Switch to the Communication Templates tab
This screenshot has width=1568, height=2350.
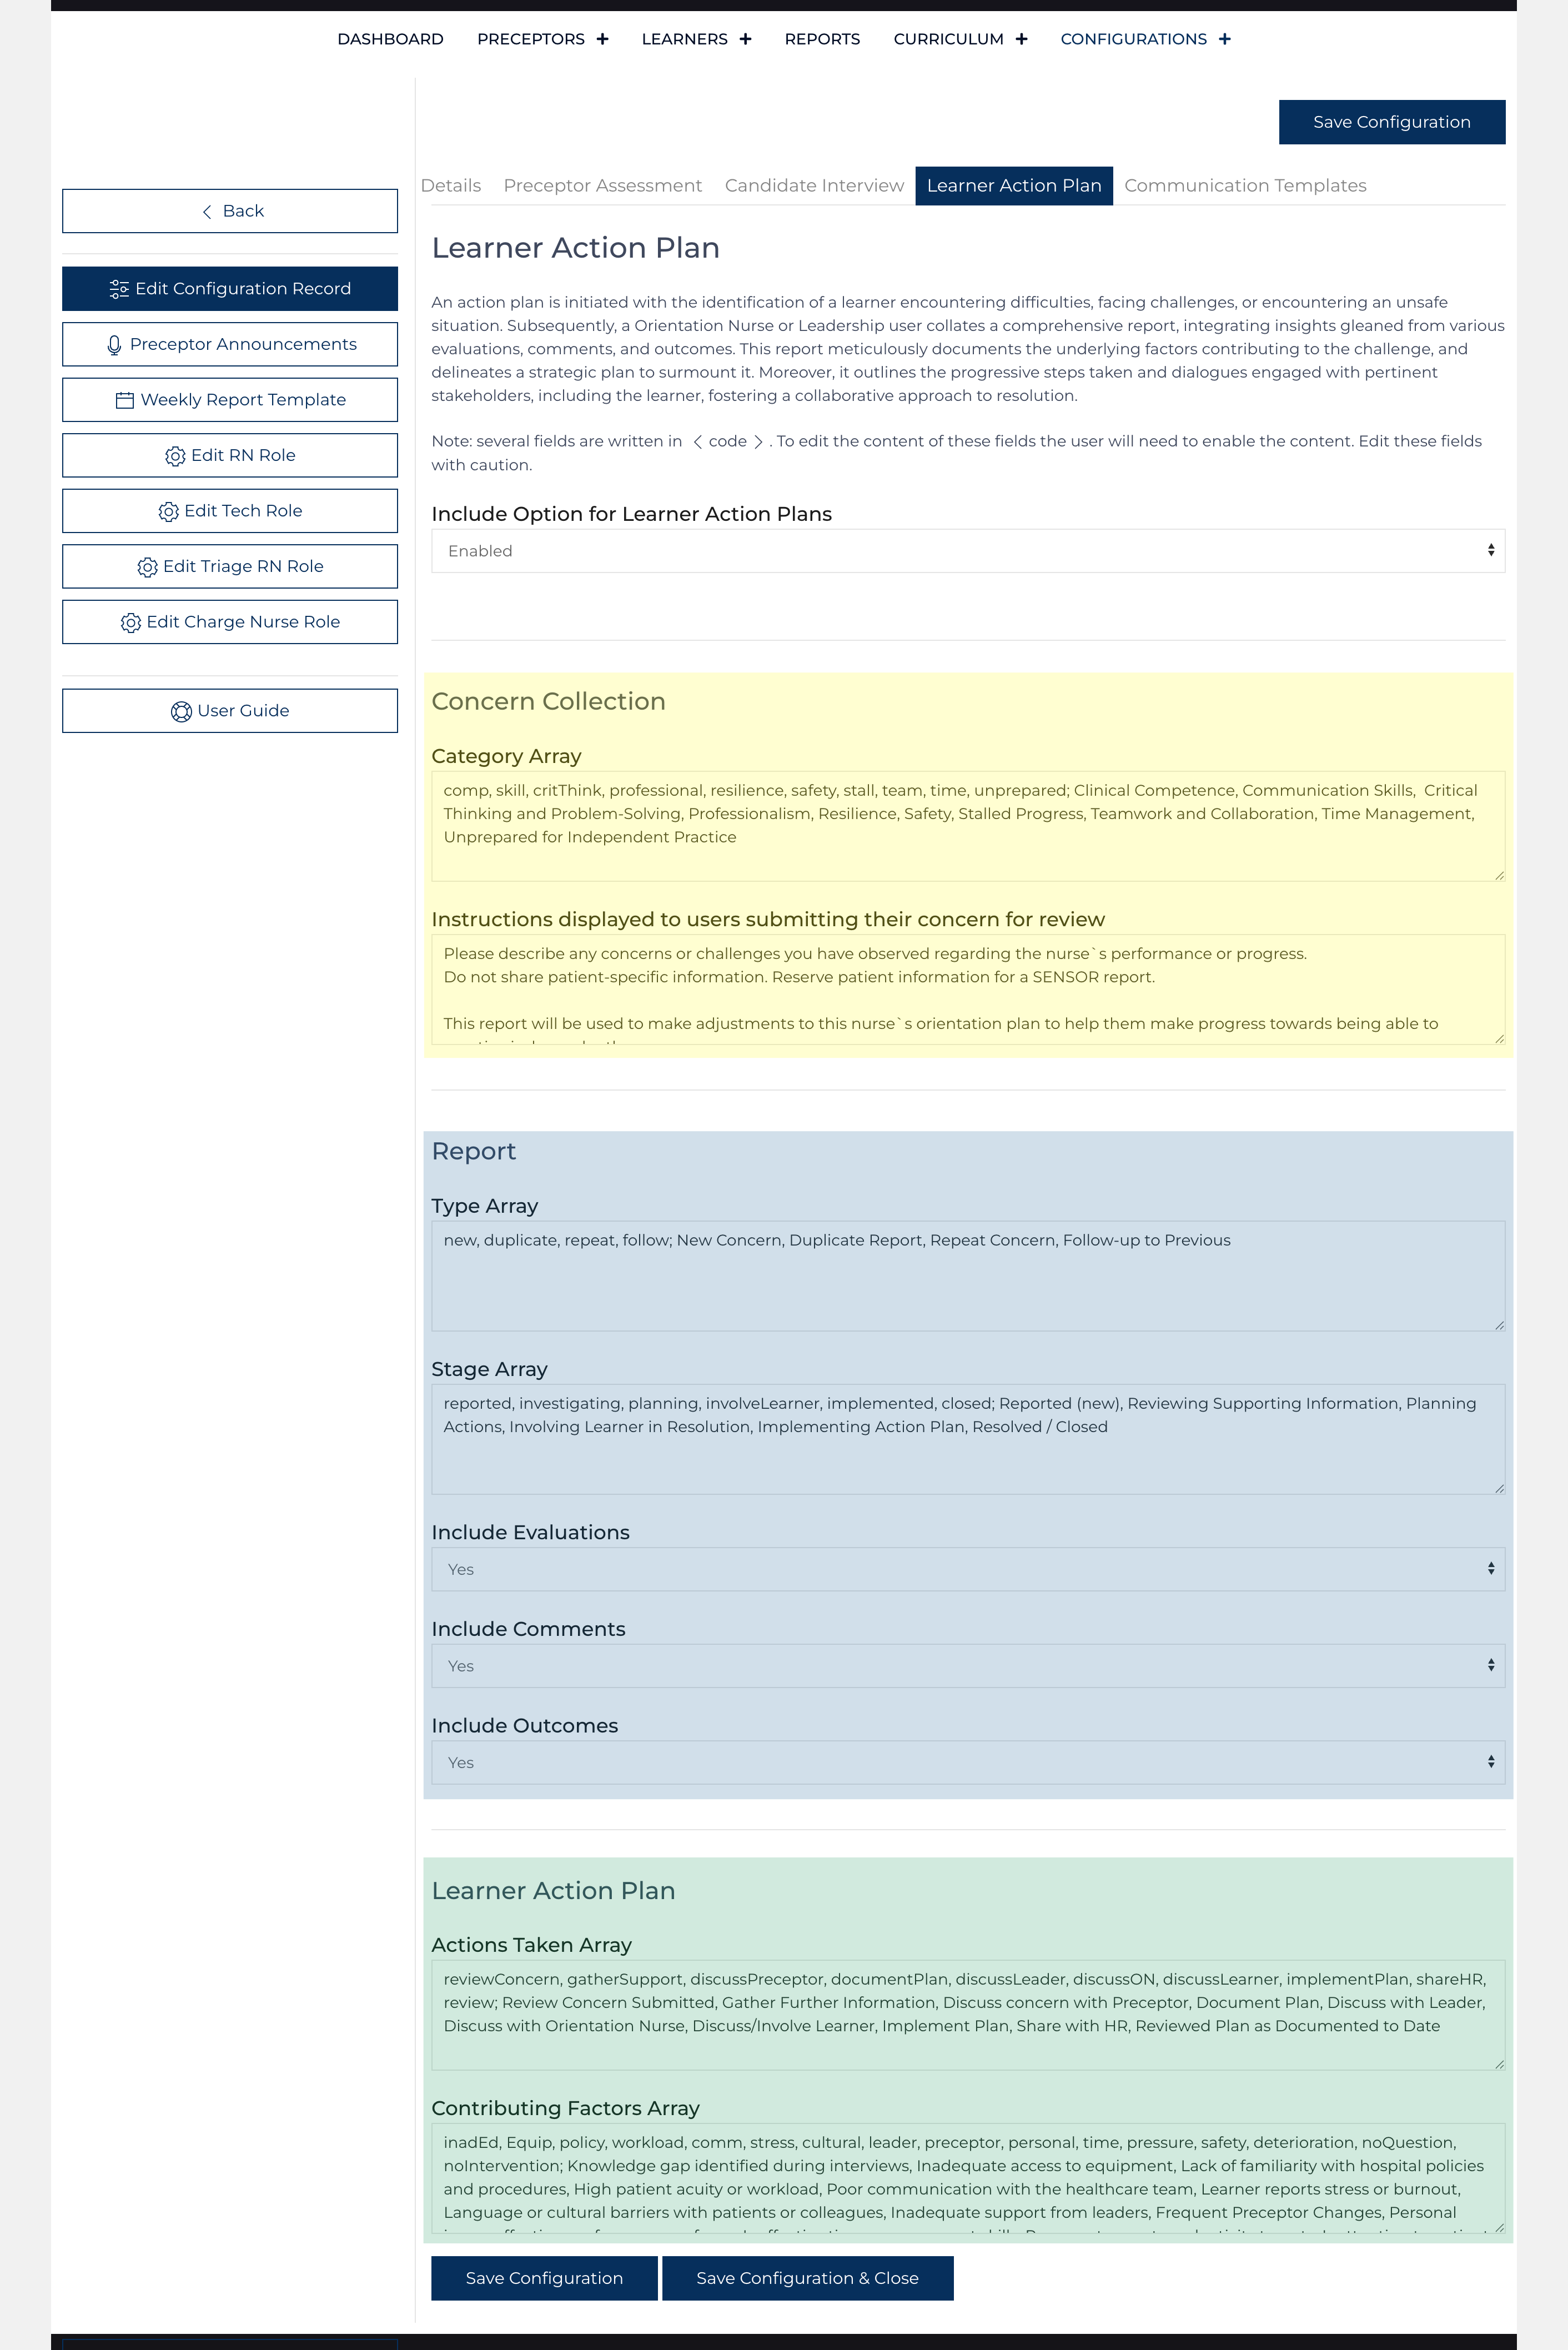click(x=1244, y=186)
